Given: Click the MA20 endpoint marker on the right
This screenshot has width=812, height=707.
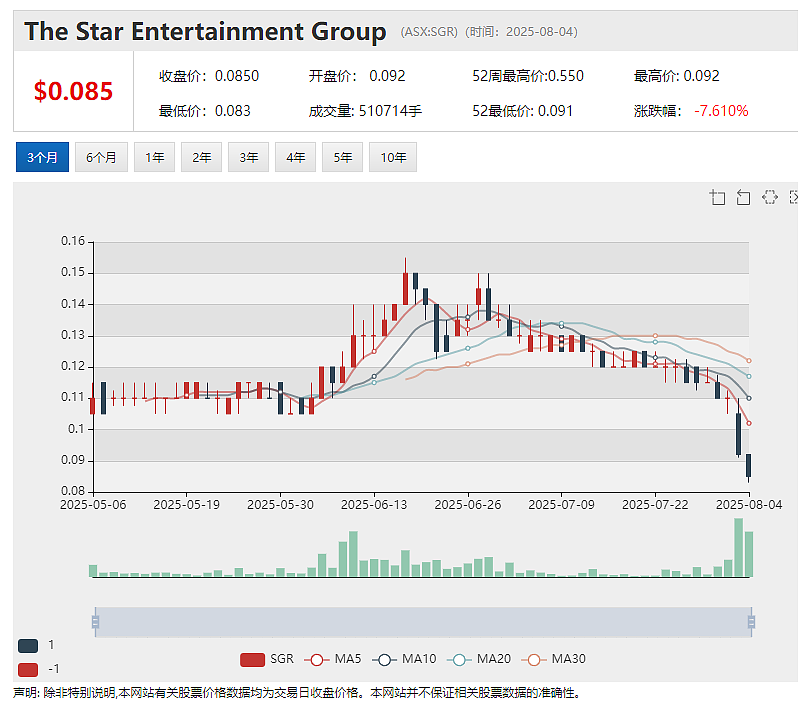Looking at the screenshot, I should [x=749, y=376].
